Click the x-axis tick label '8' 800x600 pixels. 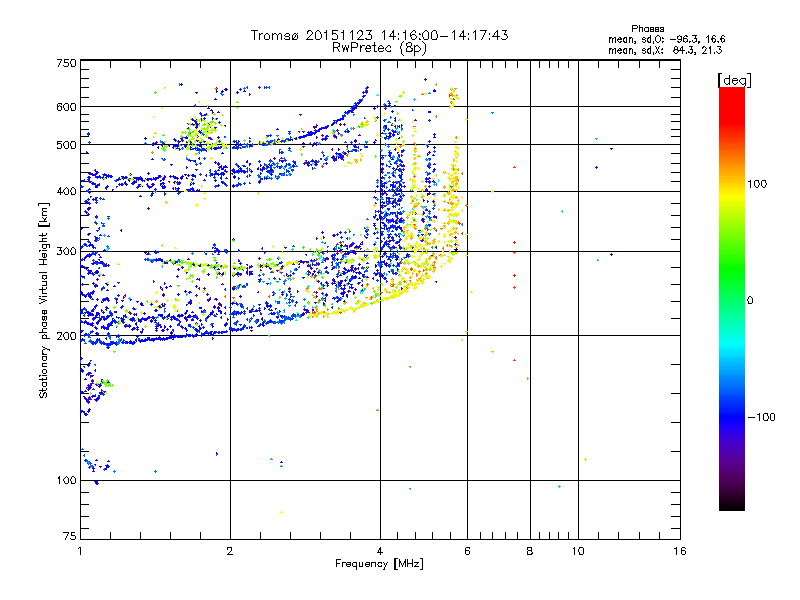[530, 551]
